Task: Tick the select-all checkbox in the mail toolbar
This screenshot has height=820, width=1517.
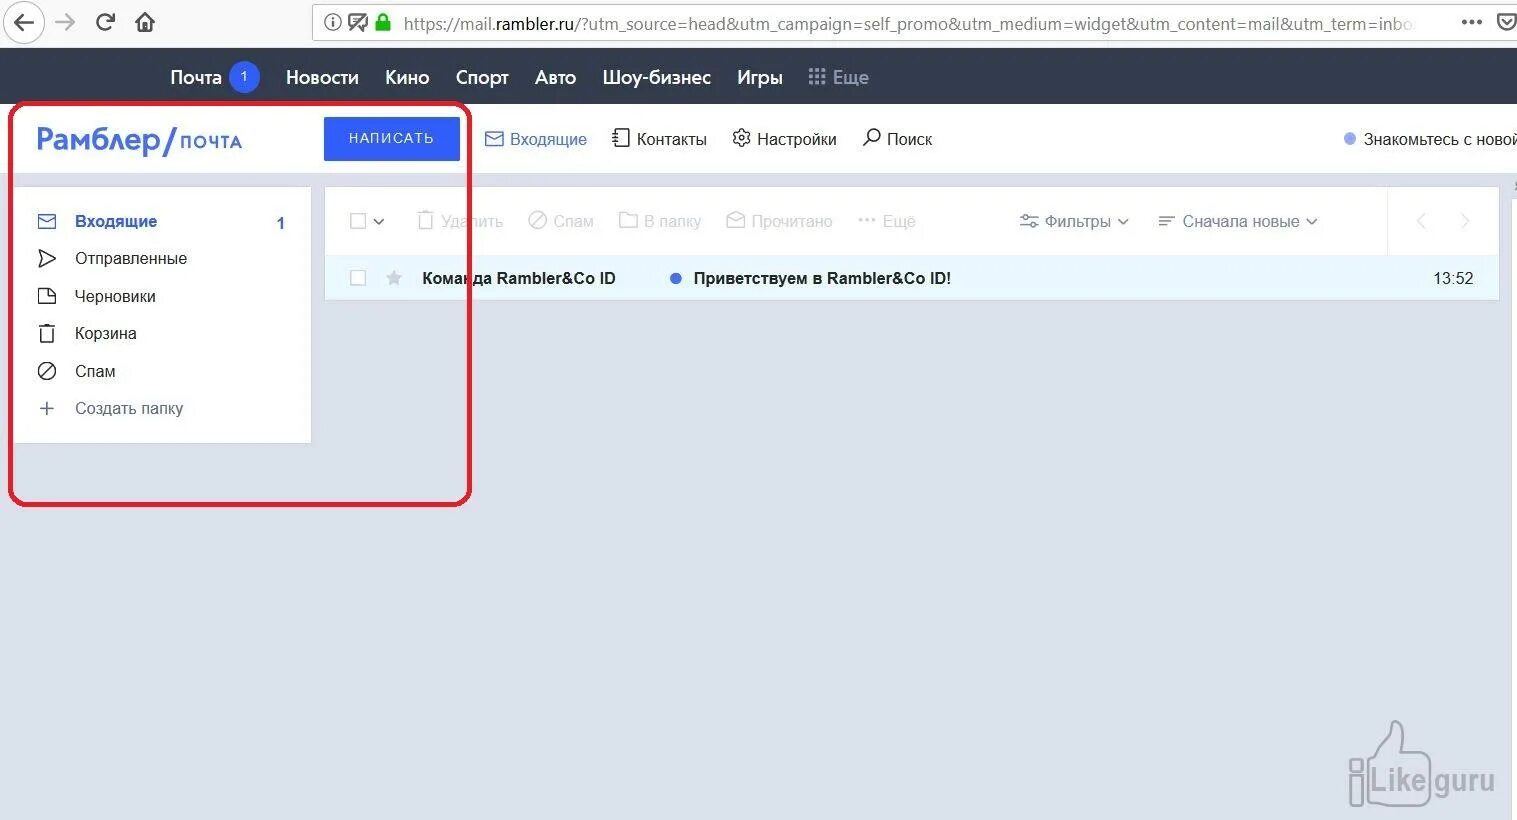Action: pos(358,221)
